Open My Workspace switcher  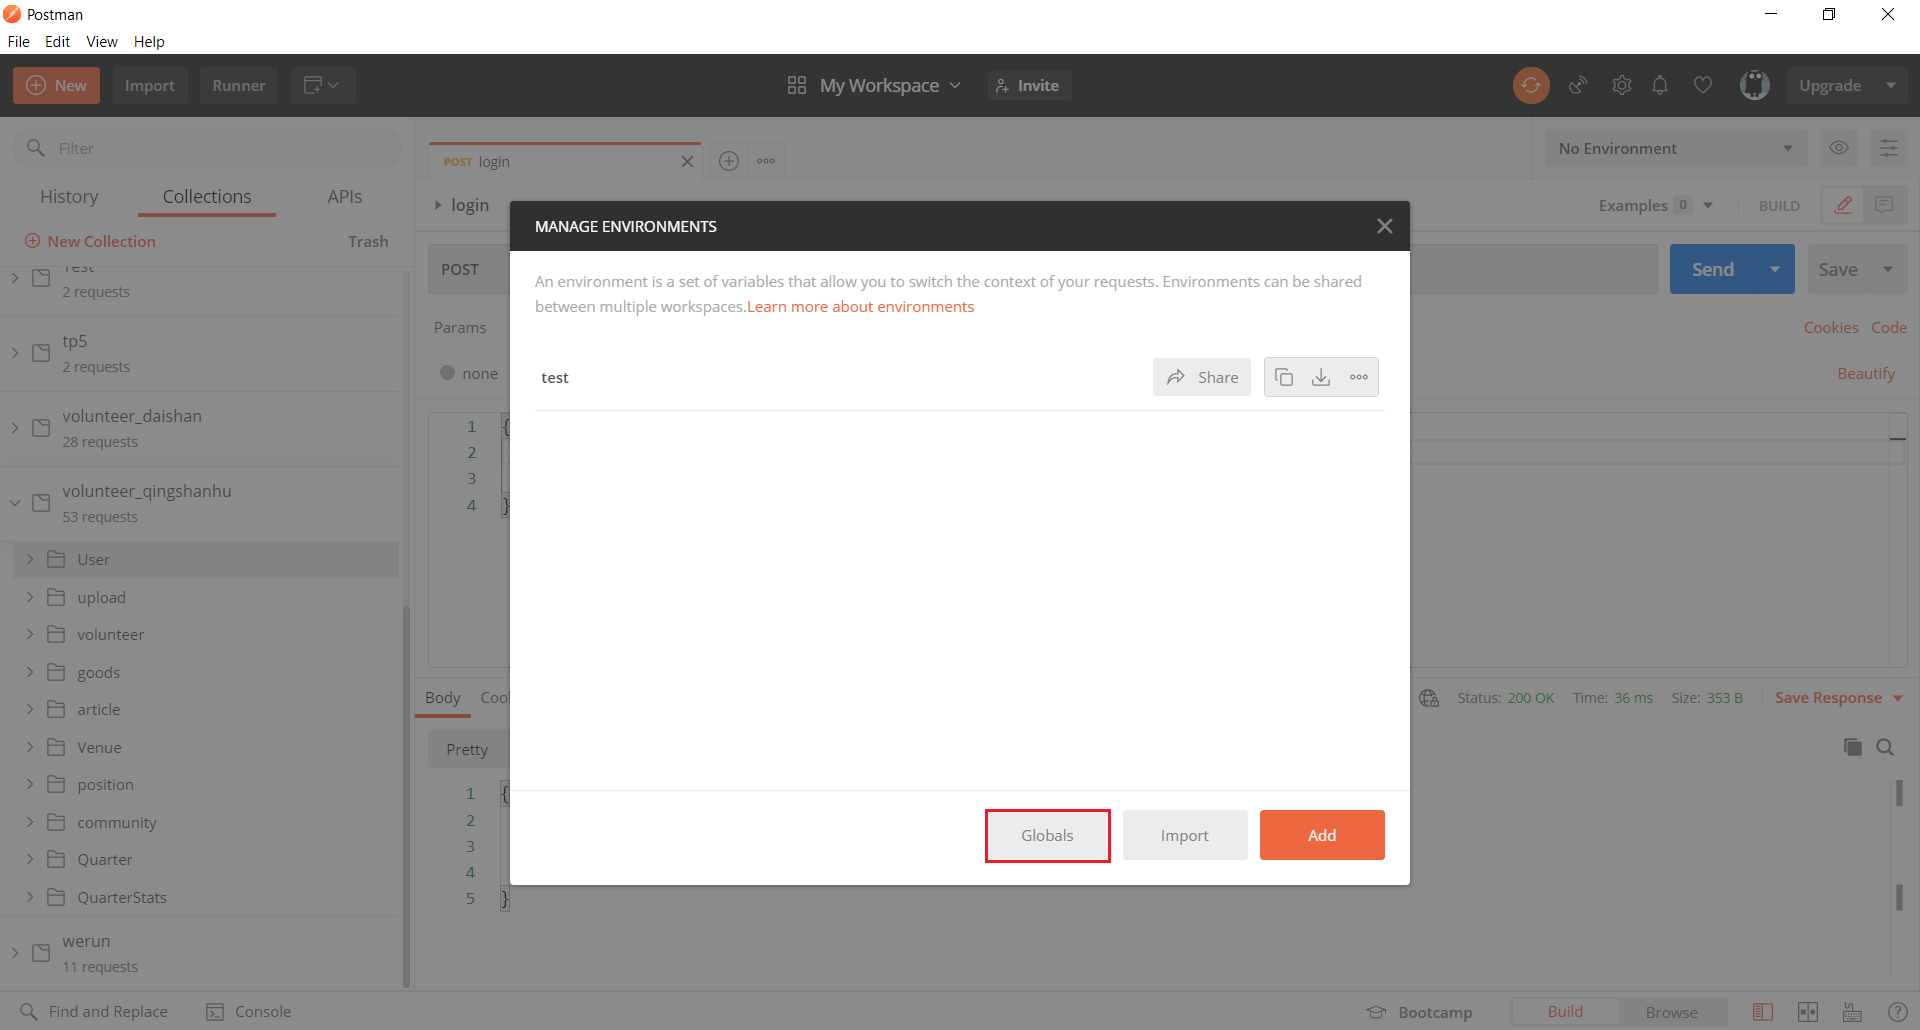tap(875, 86)
